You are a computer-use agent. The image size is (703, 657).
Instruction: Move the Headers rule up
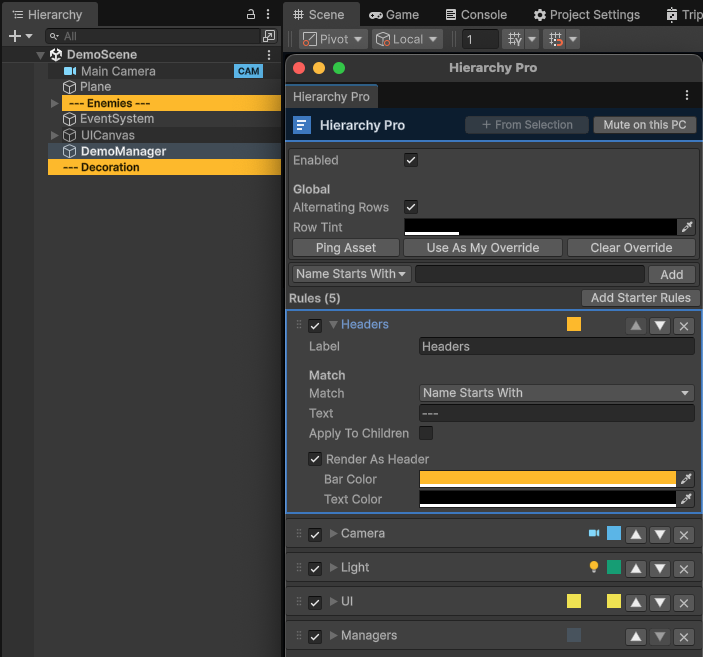636,326
